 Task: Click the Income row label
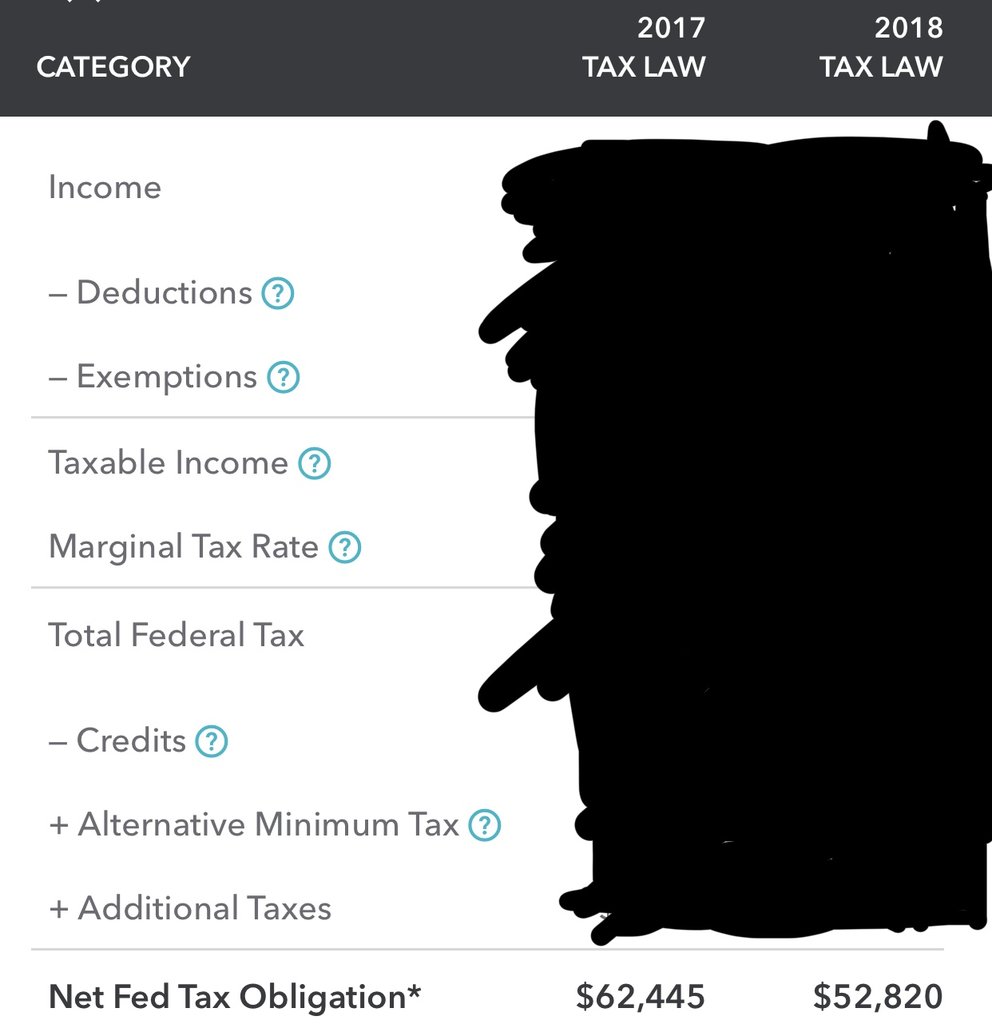(104, 188)
